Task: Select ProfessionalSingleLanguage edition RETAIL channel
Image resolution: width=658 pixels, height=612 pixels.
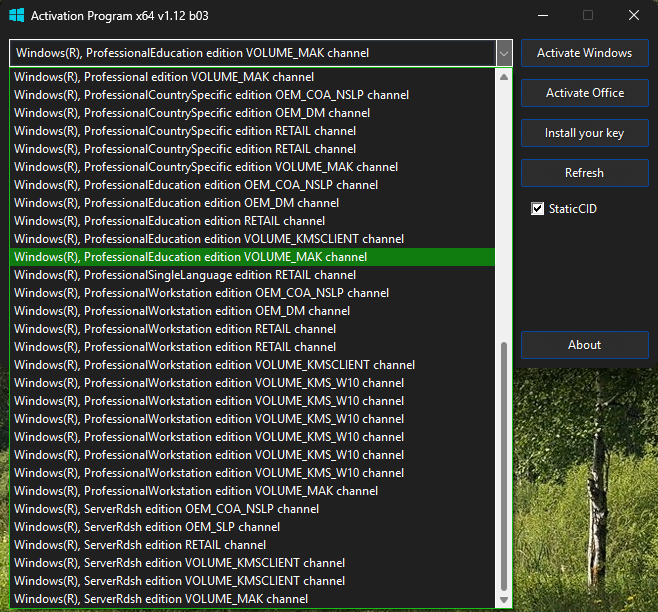Action: pos(252,275)
